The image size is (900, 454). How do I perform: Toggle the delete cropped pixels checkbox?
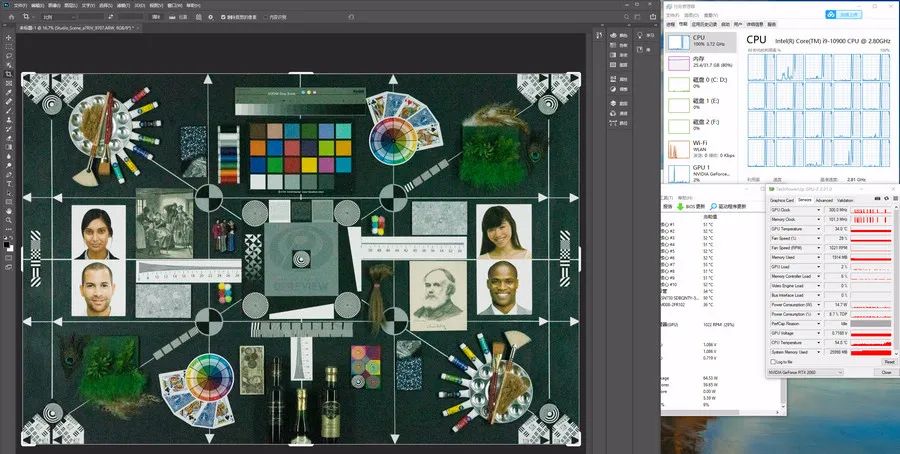(224, 17)
